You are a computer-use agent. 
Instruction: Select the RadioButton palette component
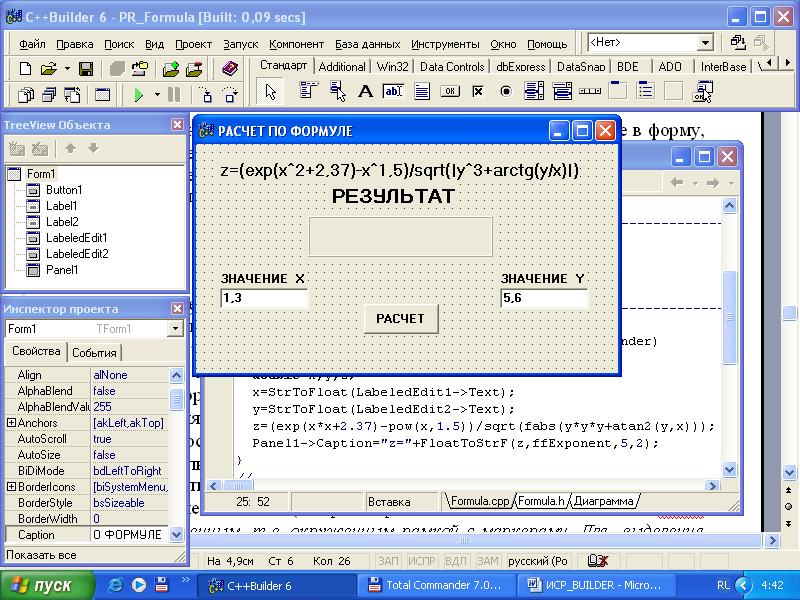tap(506, 91)
